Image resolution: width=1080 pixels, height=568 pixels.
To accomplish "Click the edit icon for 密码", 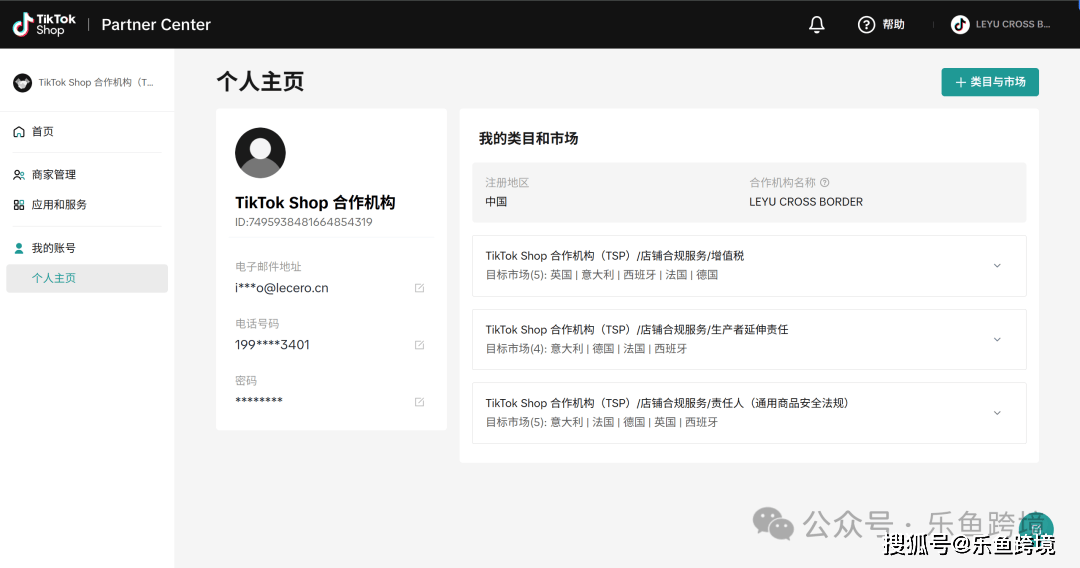I will (x=419, y=402).
